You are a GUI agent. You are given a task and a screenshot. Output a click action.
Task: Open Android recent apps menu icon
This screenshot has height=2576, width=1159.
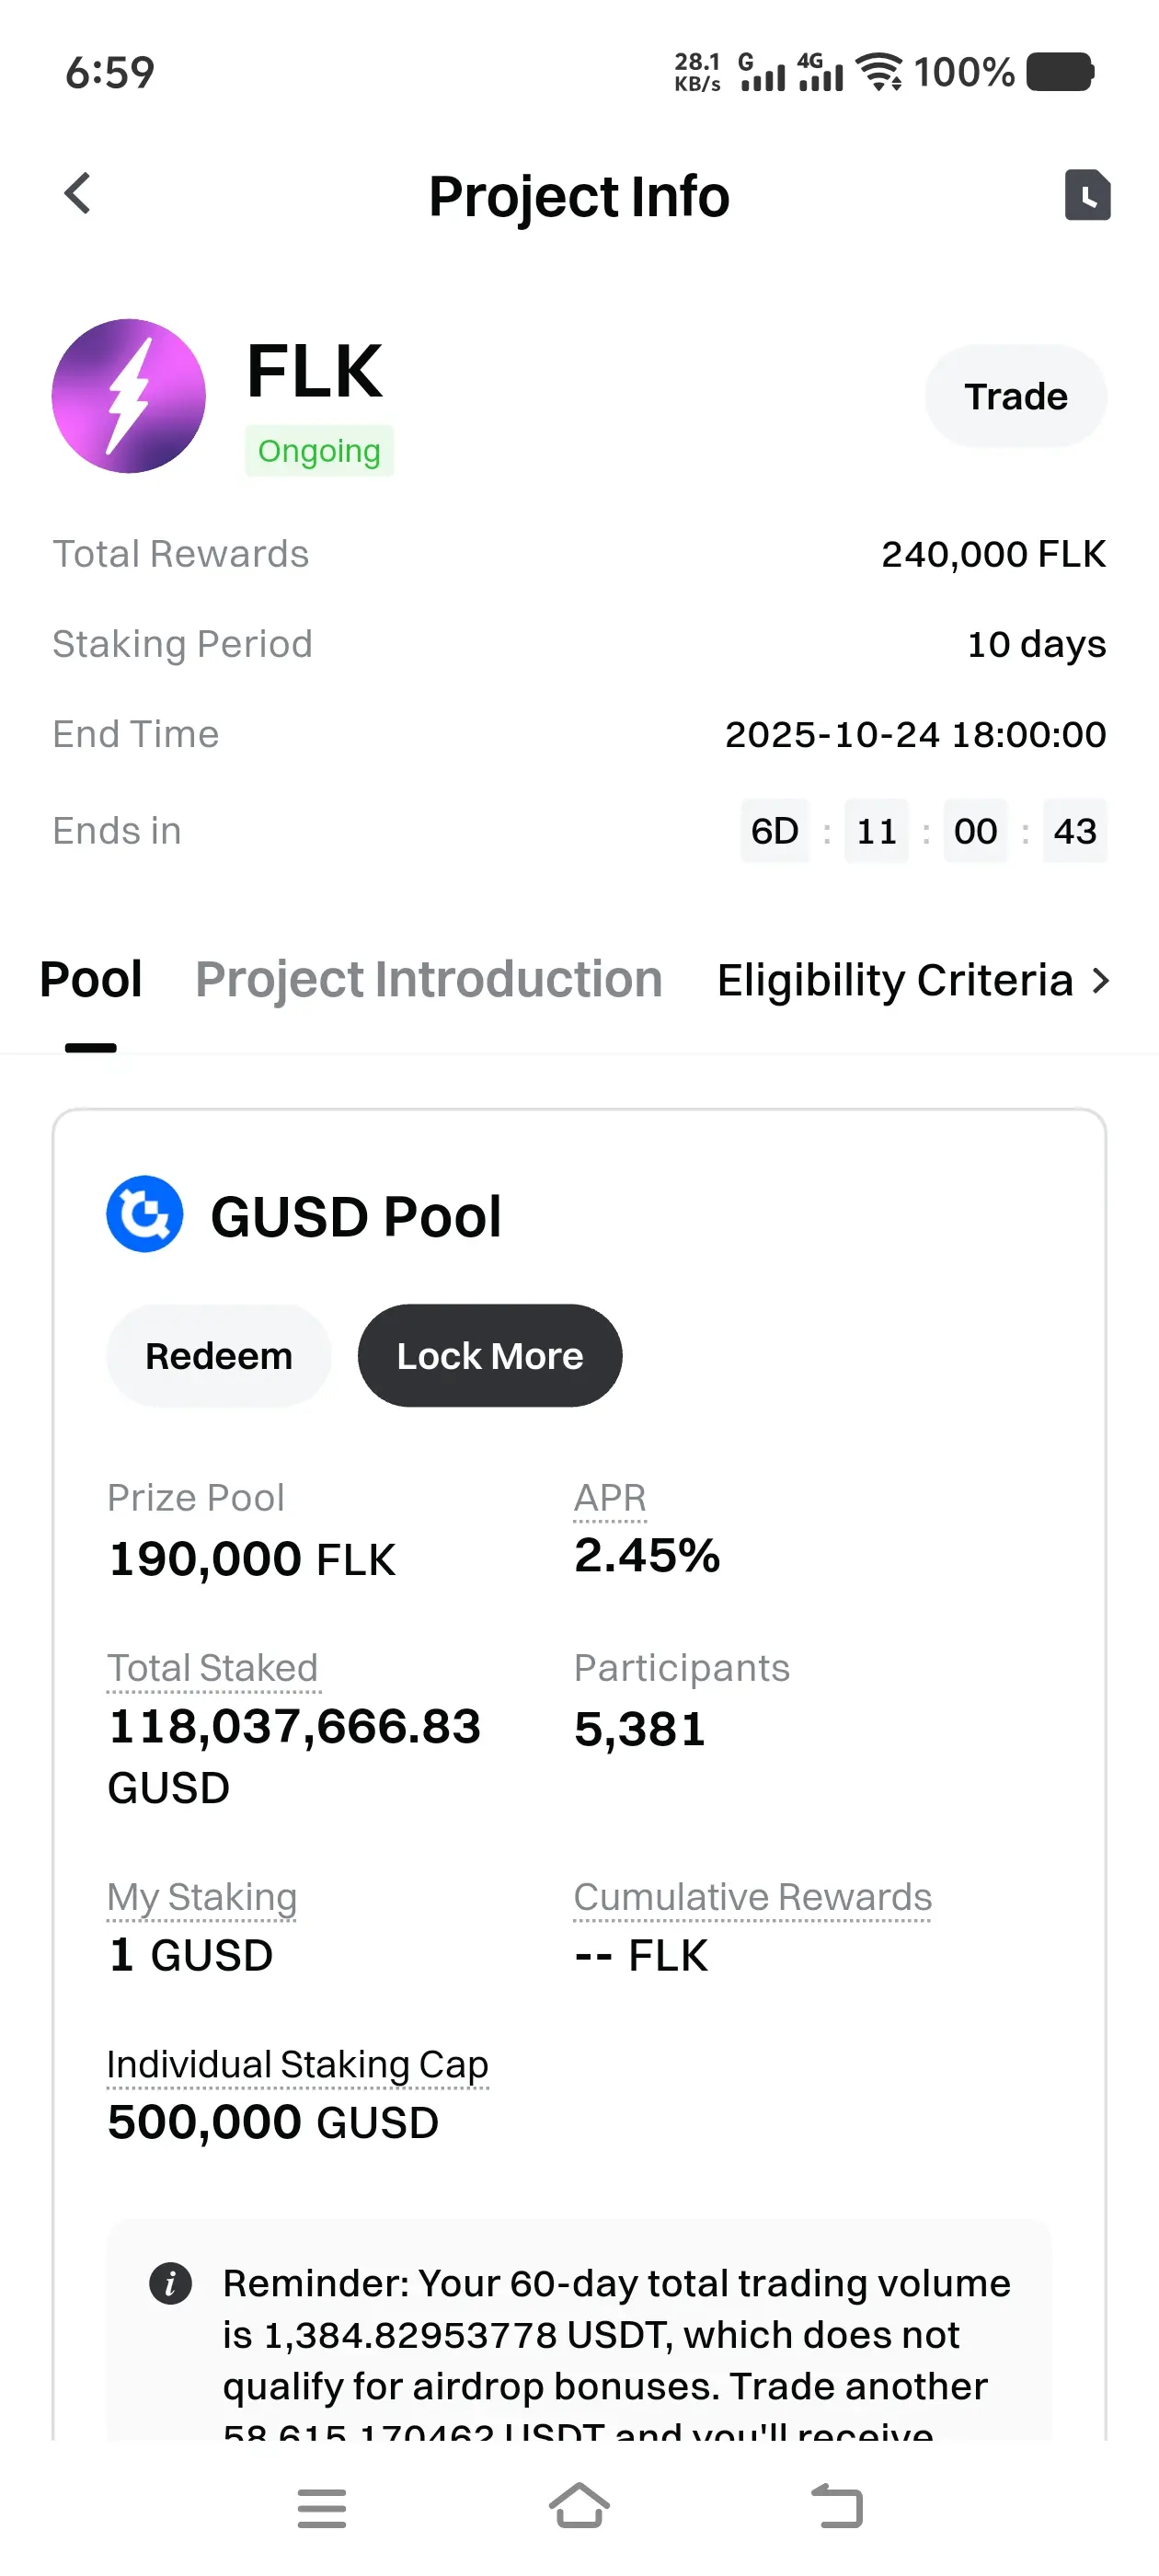click(x=322, y=2508)
